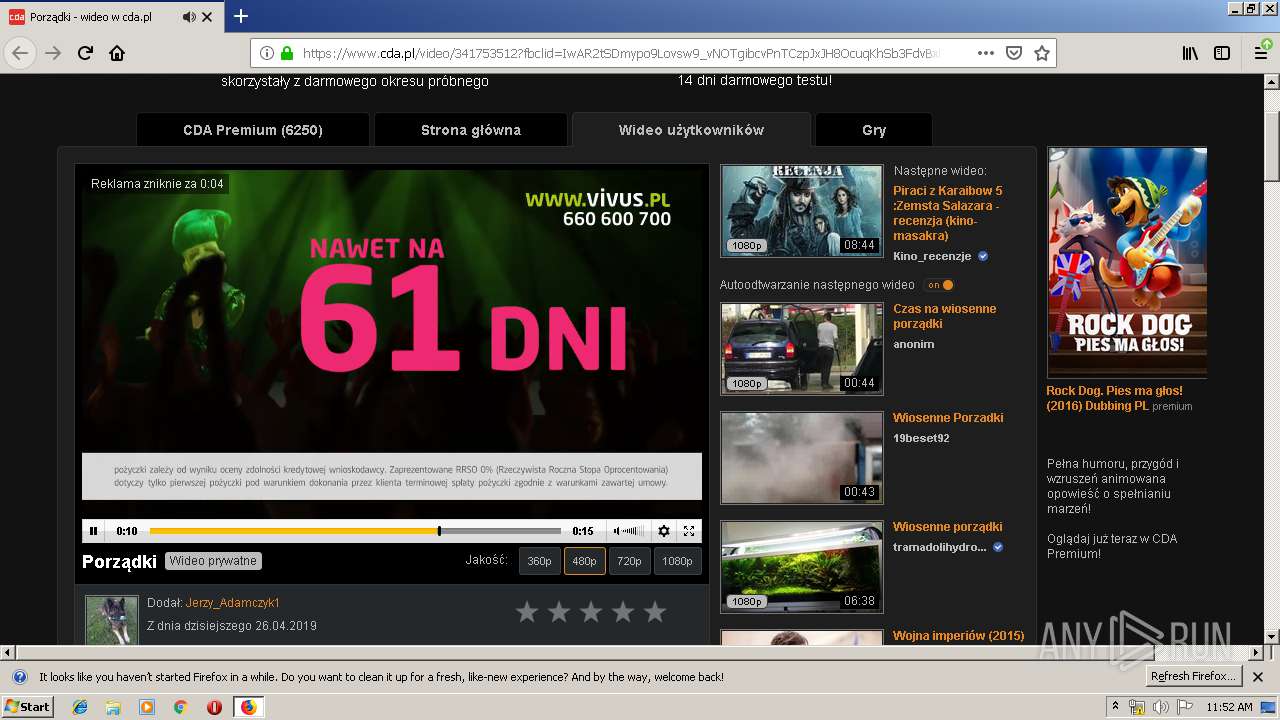
Task: Rate the video with the third star
Action: 591,612
